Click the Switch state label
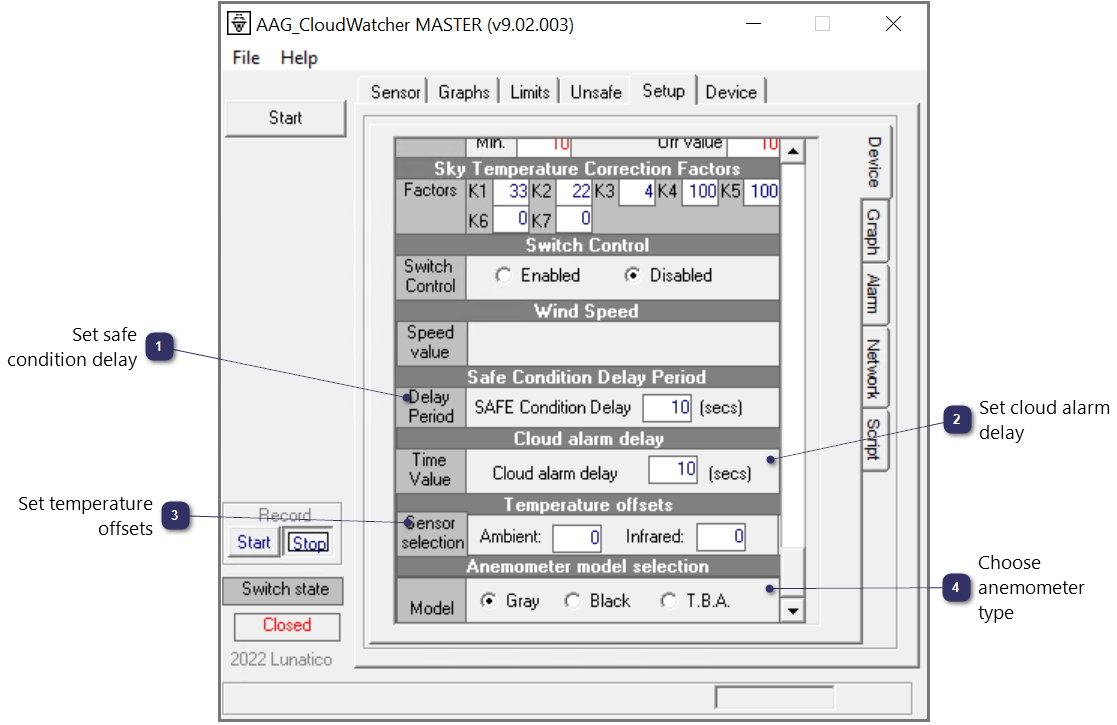This screenshot has width=1117, height=725. [x=283, y=590]
